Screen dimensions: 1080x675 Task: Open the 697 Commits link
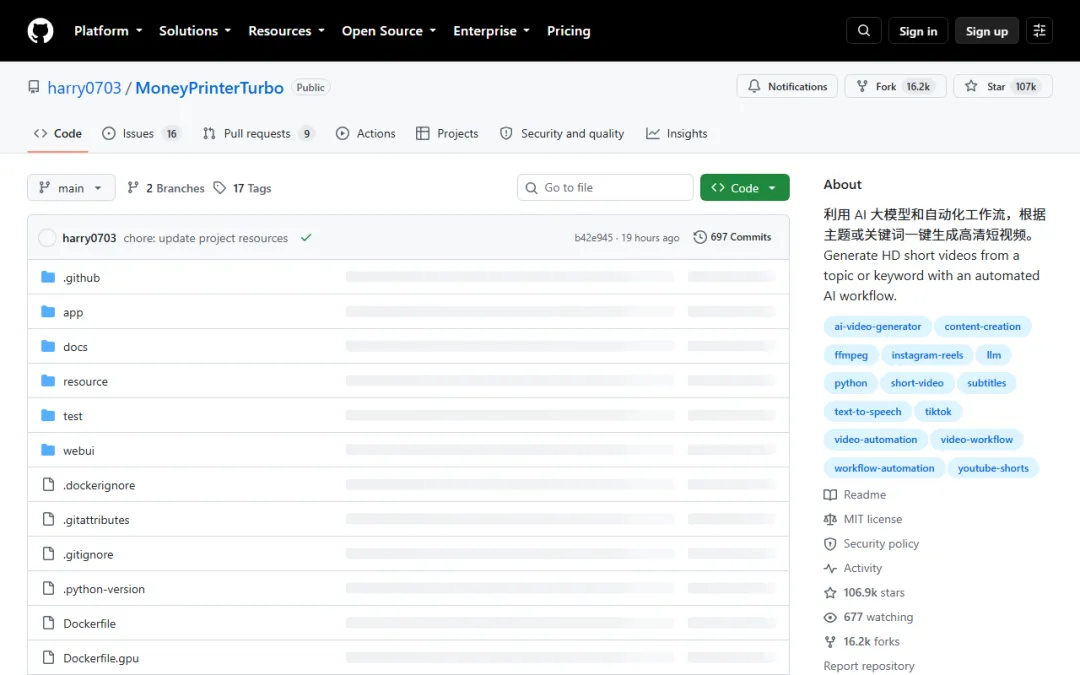[x=732, y=237]
